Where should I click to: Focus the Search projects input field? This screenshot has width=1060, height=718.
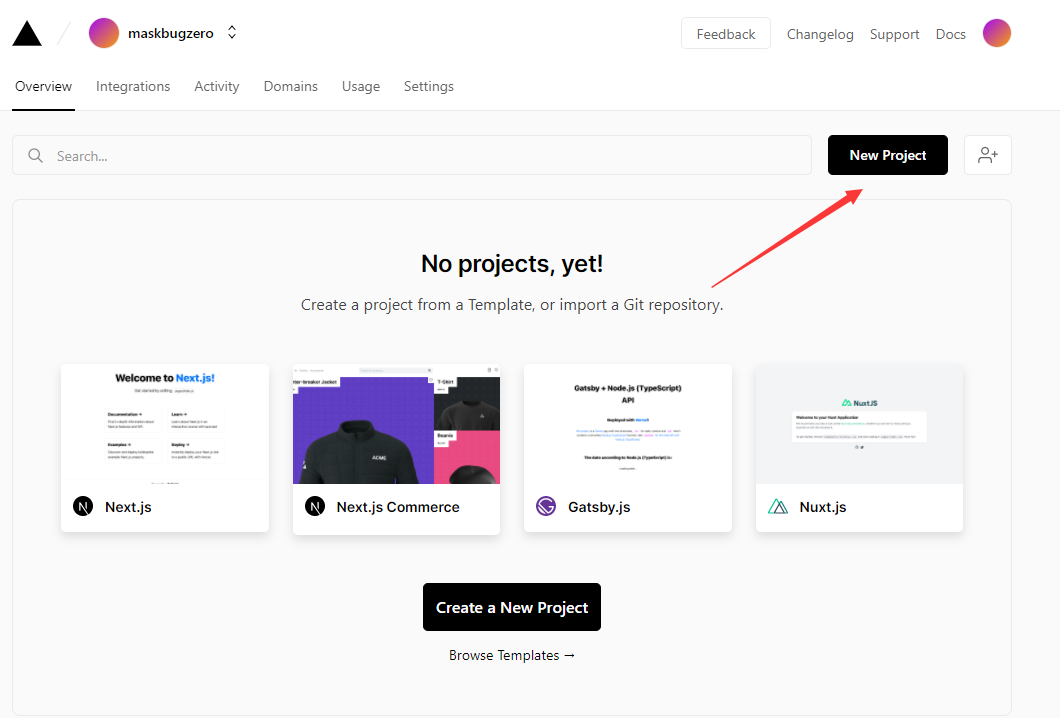(x=412, y=155)
